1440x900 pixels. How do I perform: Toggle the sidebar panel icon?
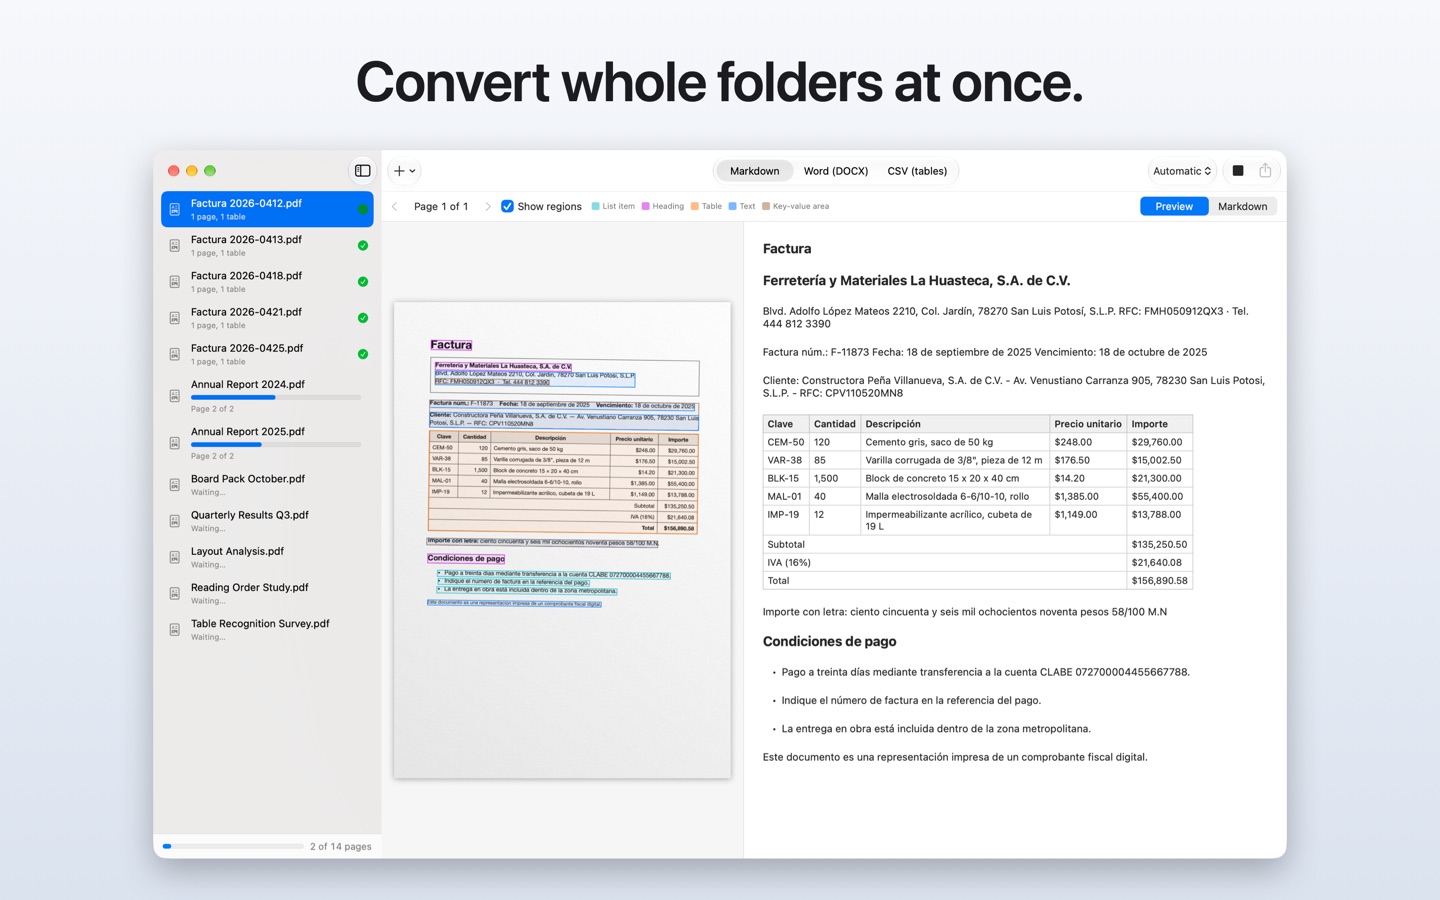pyautogui.click(x=362, y=171)
